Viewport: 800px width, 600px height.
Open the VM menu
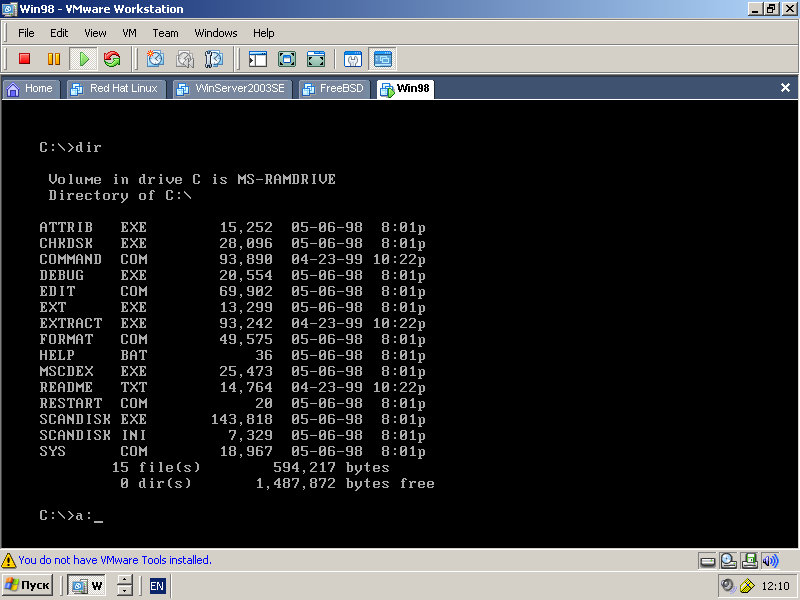[130, 33]
